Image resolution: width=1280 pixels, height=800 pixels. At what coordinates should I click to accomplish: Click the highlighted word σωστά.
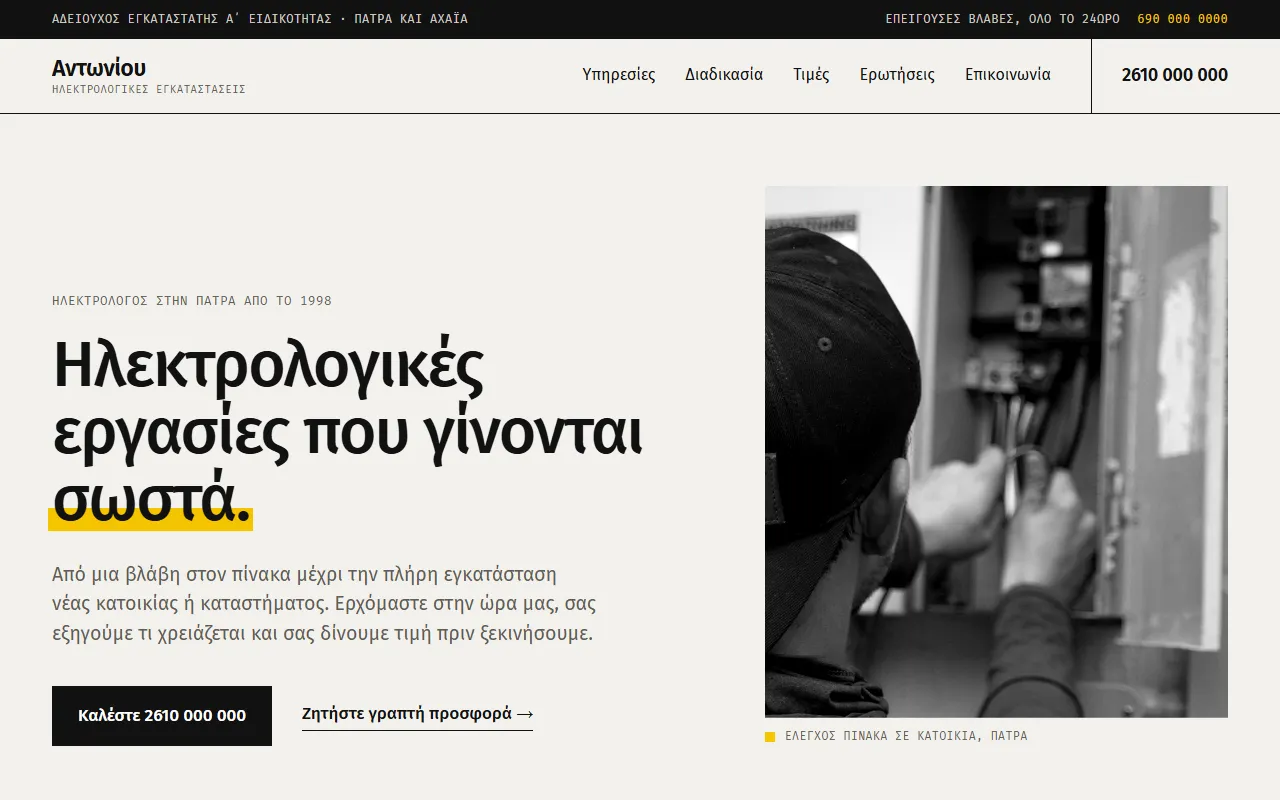click(150, 501)
